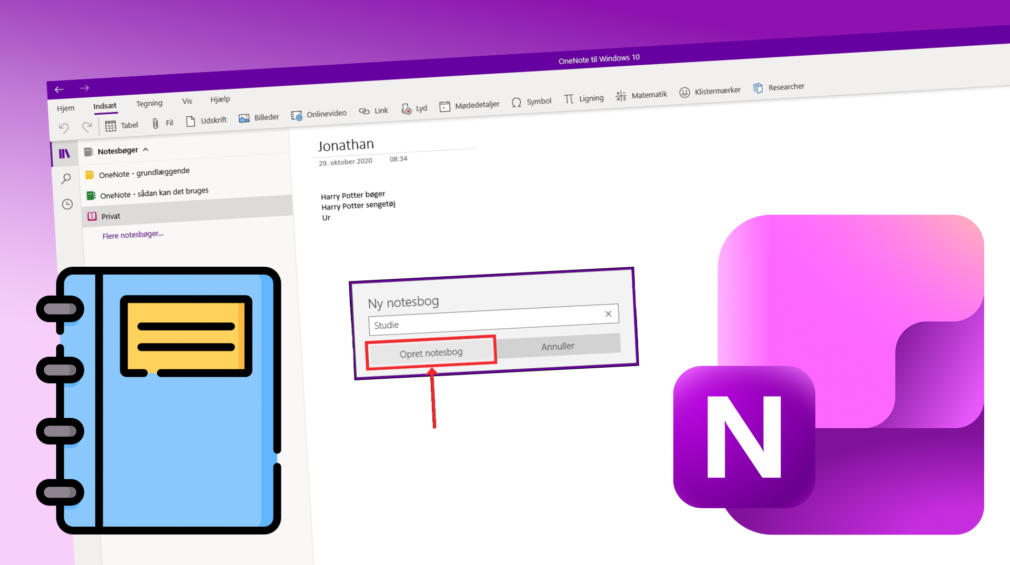Screen dimensions: 1010x565
Task: Insert a picture with the Billeder icon
Action: point(246,117)
